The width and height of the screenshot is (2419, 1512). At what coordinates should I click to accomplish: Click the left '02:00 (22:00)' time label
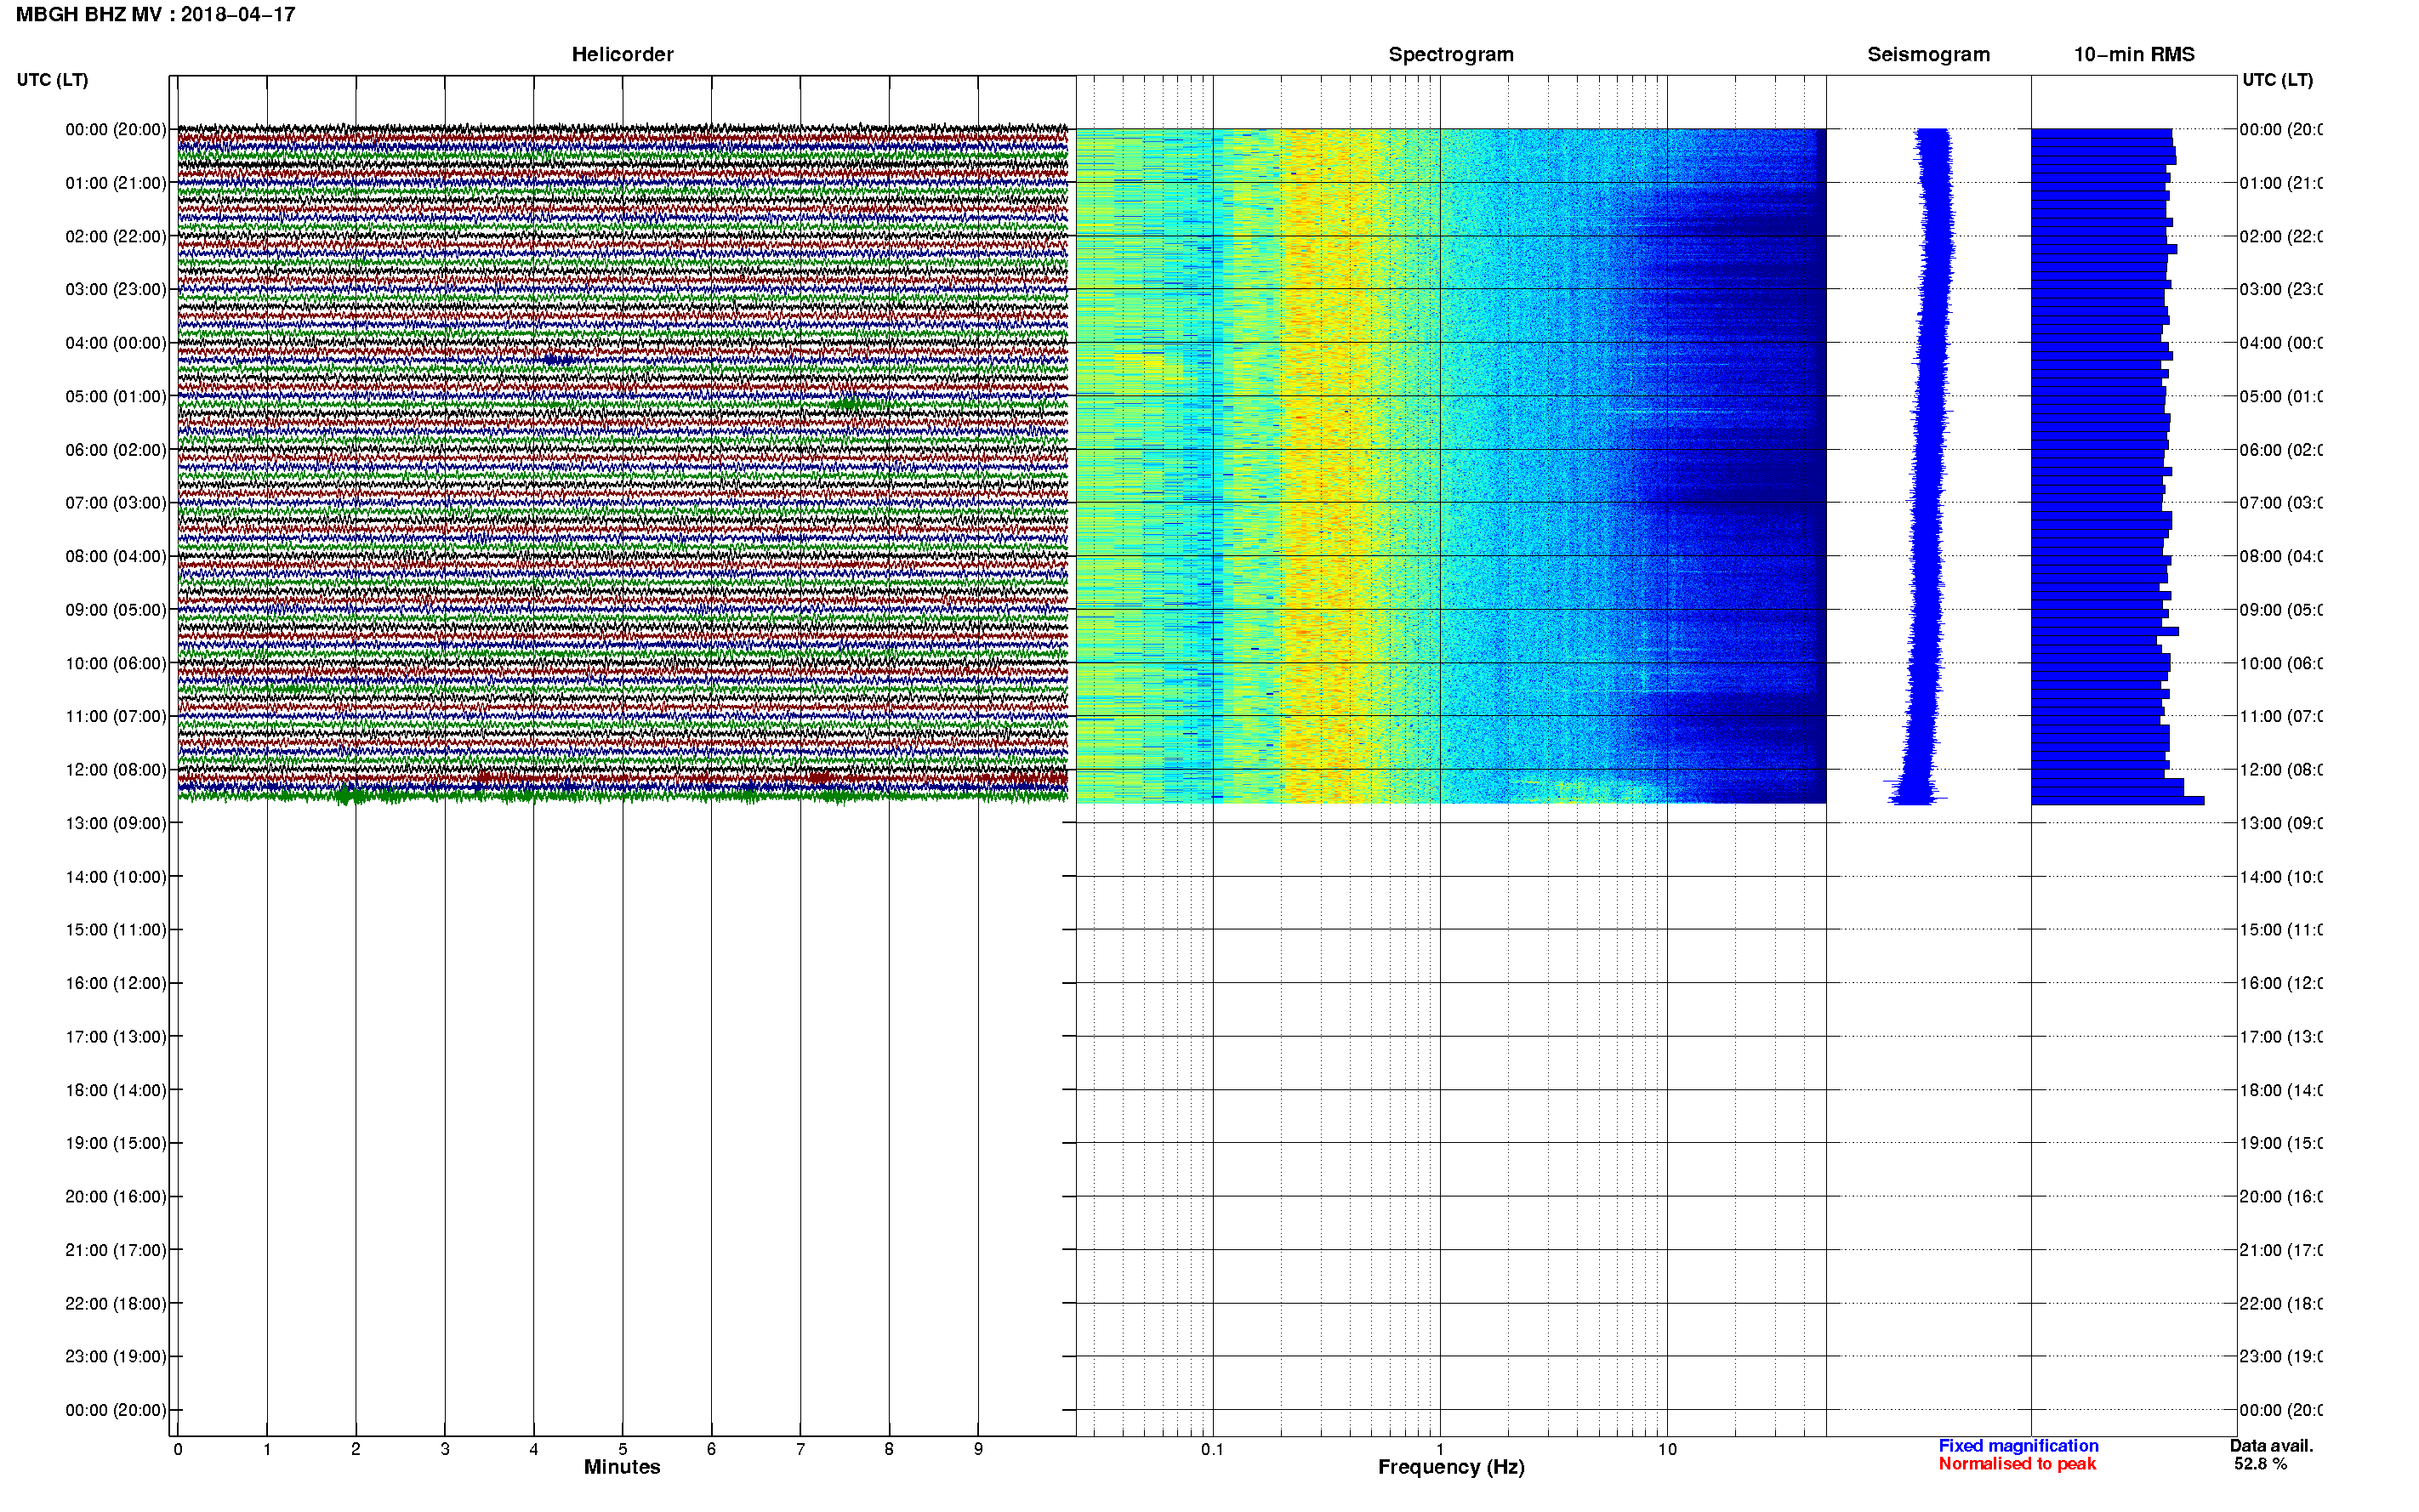[x=116, y=236]
